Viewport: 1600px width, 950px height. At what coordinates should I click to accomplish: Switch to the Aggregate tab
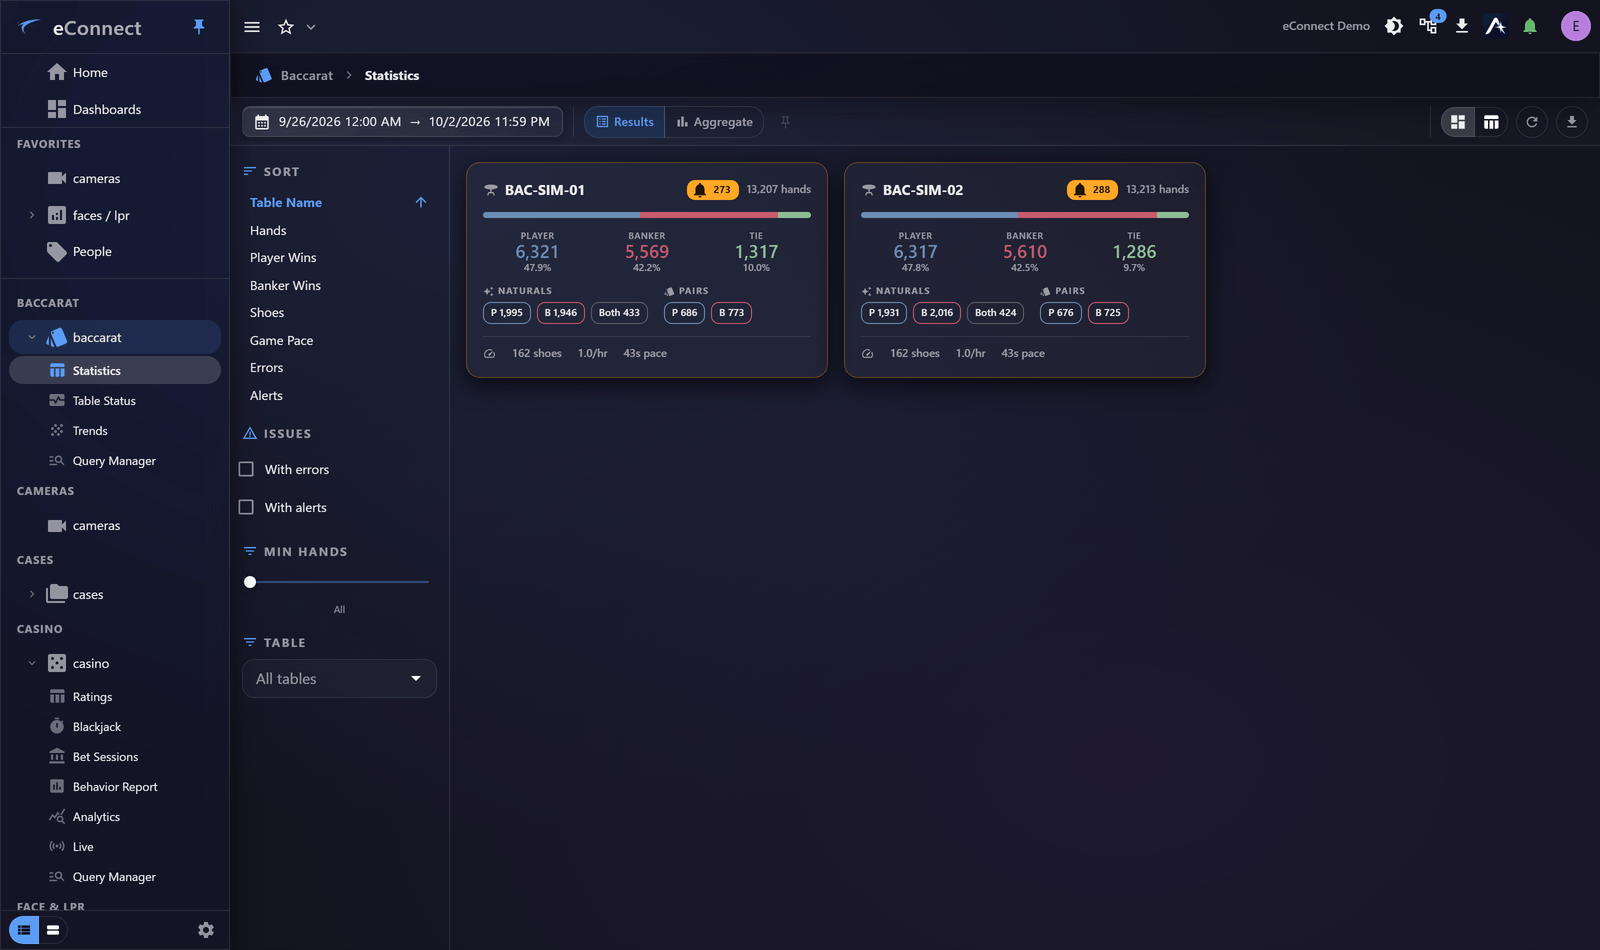pyautogui.click(x=714, y=122)
